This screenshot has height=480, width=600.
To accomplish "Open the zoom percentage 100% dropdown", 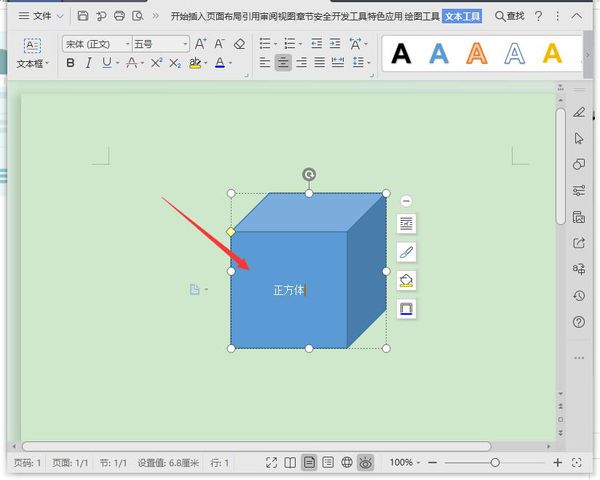I will point(405,463).
